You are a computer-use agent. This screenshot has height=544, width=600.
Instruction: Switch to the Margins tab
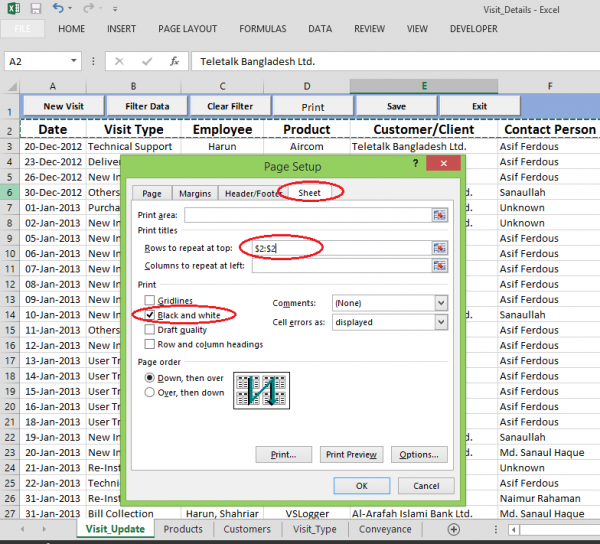click(x=194, y=193)
